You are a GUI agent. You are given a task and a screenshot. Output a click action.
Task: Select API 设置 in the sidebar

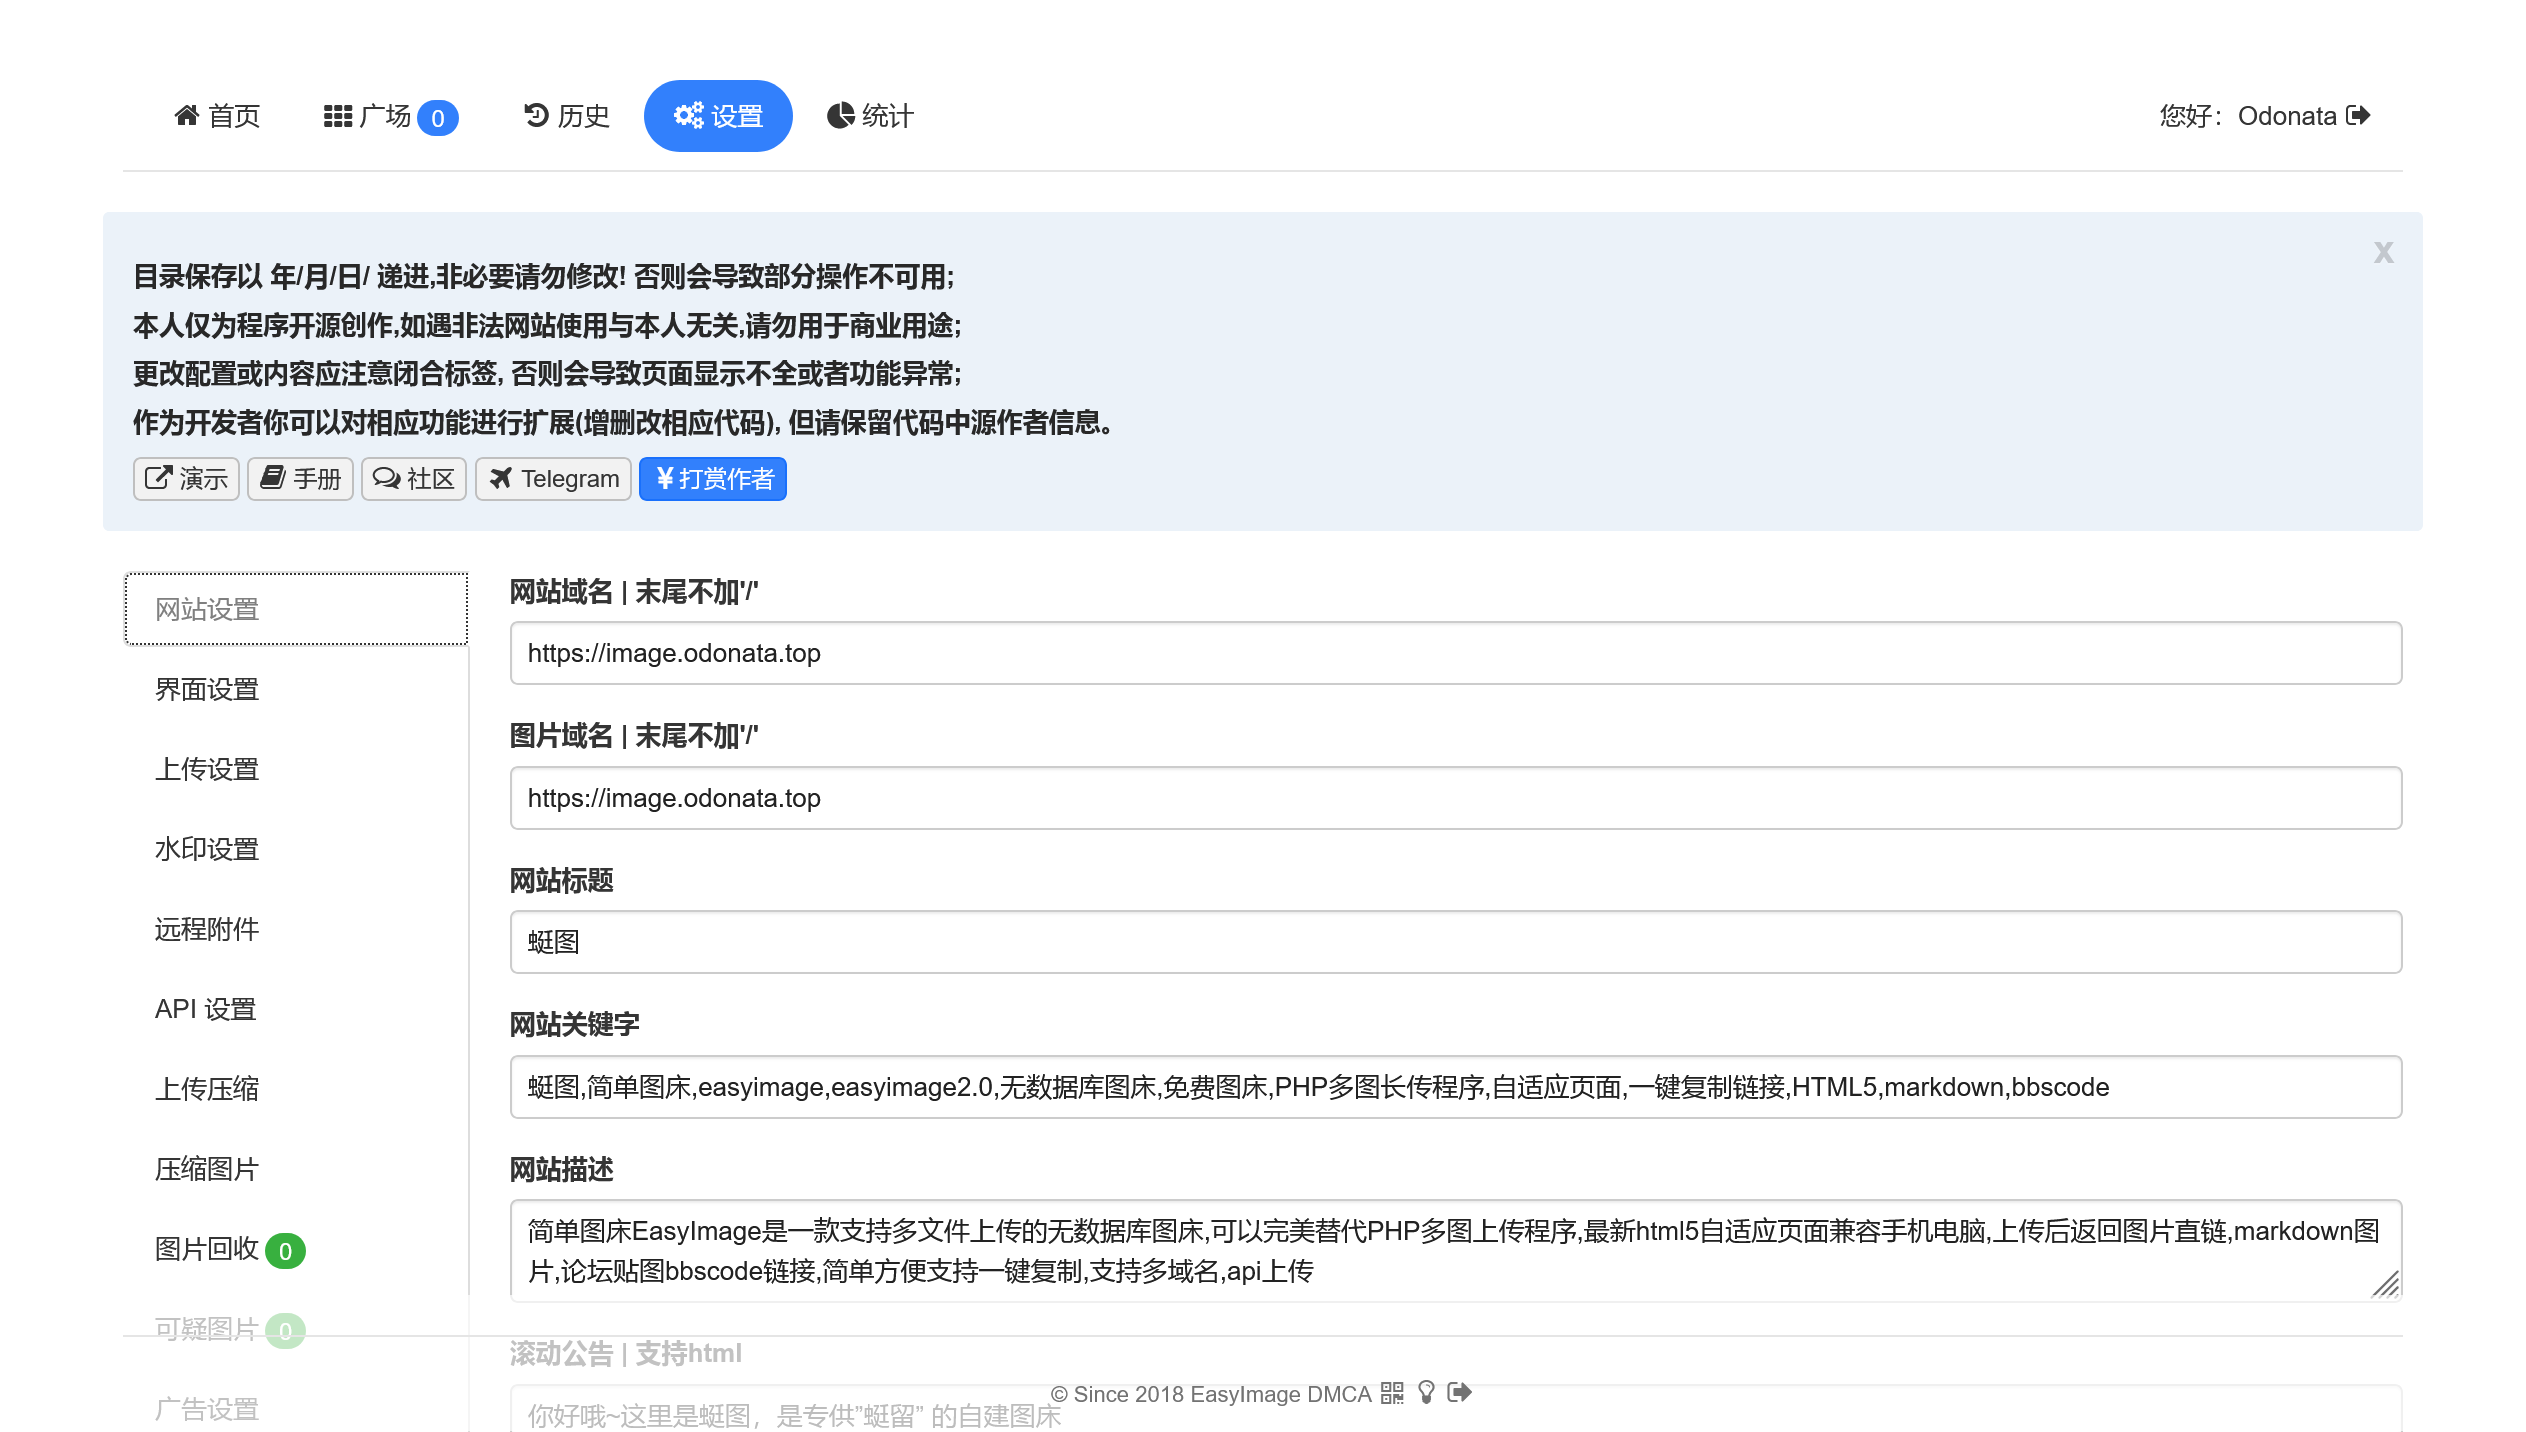pyautogui.click(x=296, y=1009)
